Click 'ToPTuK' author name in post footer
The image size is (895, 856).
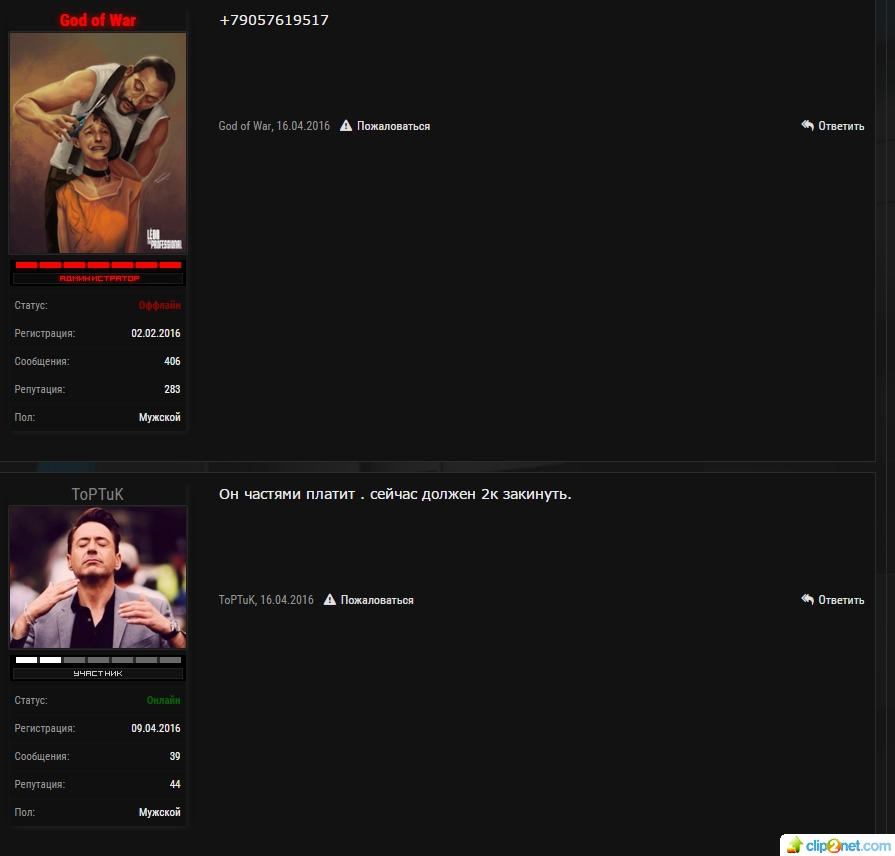[237, 600]
